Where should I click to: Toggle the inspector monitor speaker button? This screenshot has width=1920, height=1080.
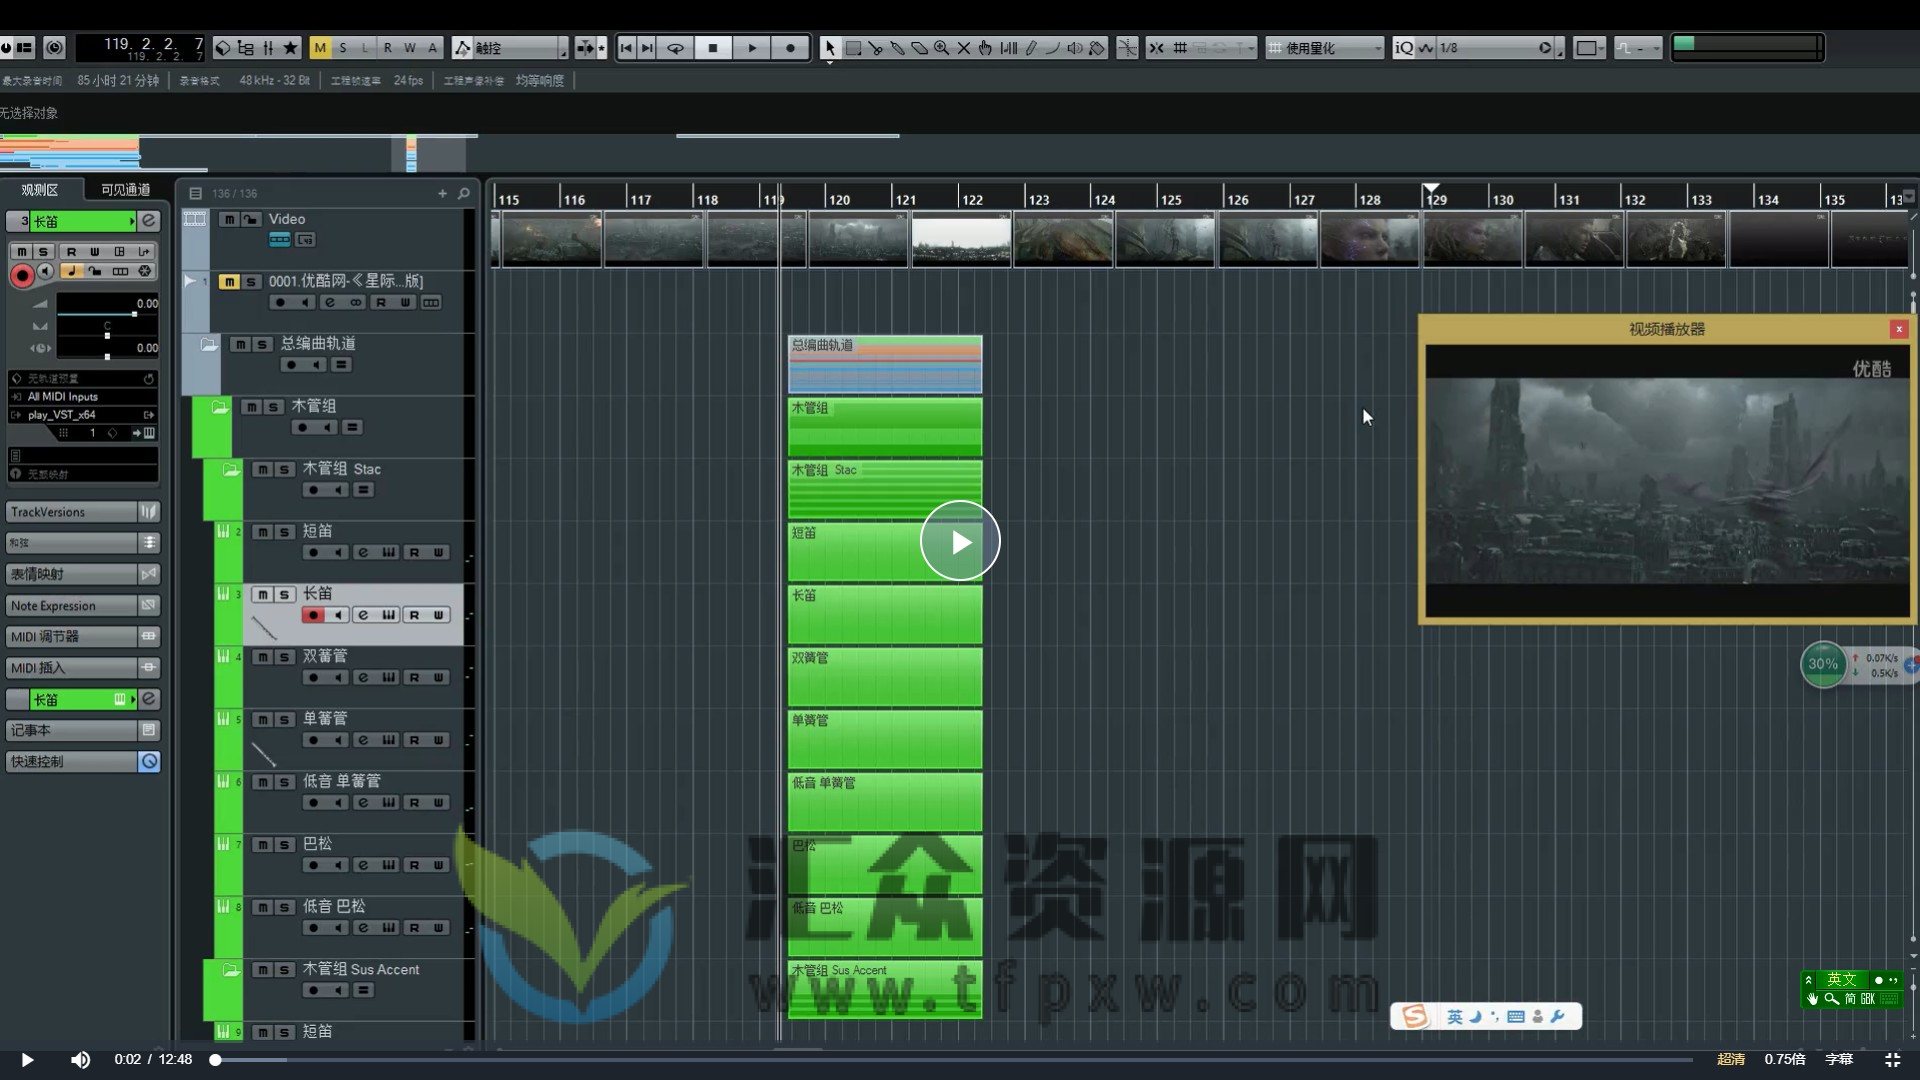(x=45, y=271)
